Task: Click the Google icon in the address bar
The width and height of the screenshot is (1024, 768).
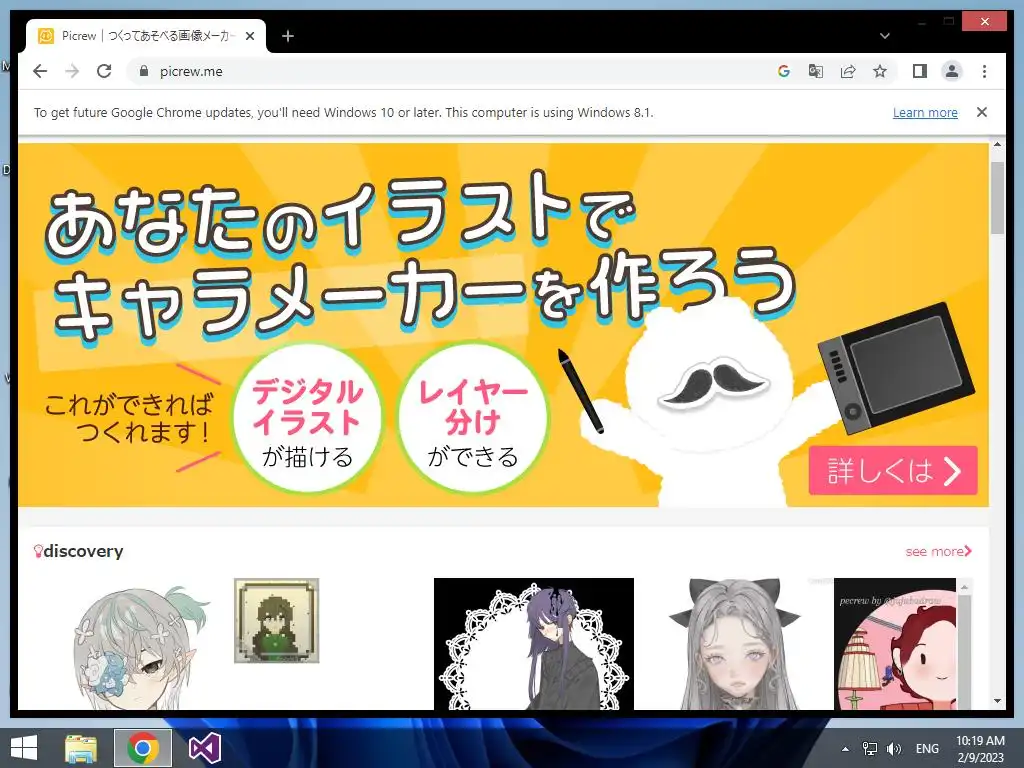Action: [x=784, y=71]
